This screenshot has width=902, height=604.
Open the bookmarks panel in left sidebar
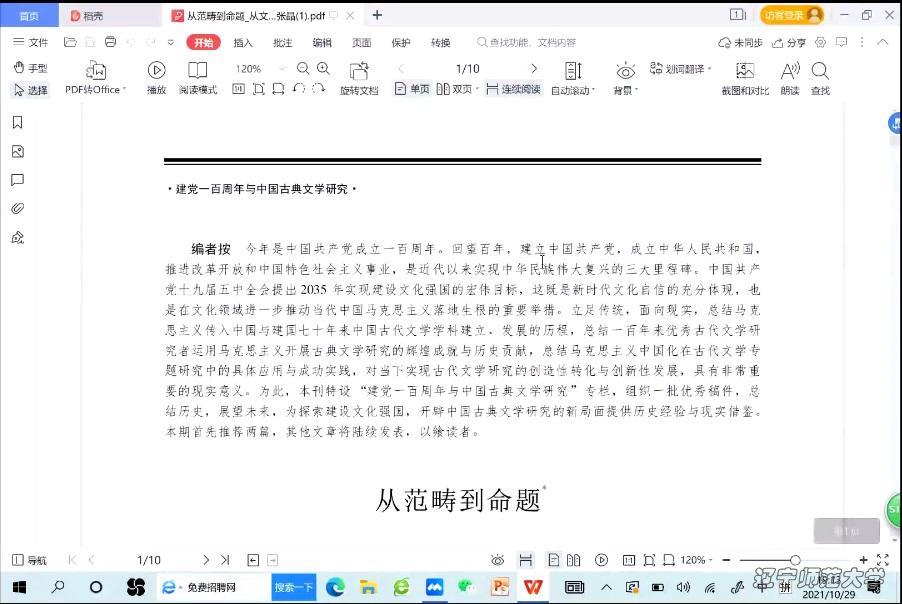(x=14, y=123)
